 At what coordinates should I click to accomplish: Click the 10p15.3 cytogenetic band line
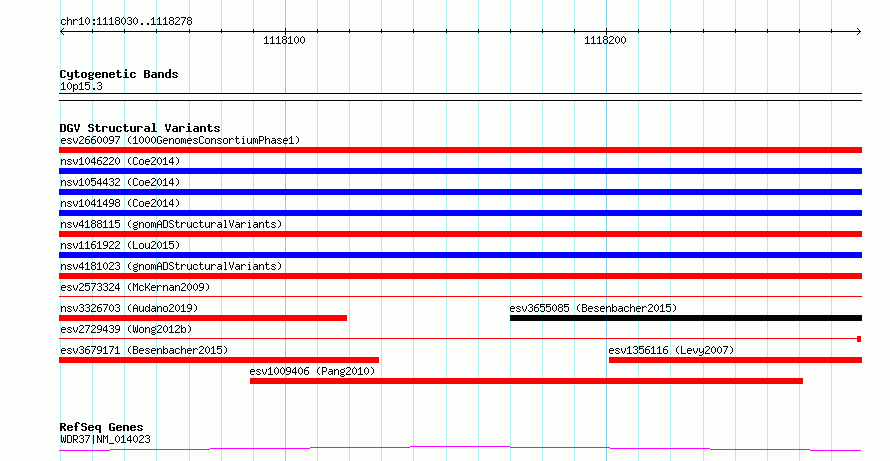tap(460, 97)
